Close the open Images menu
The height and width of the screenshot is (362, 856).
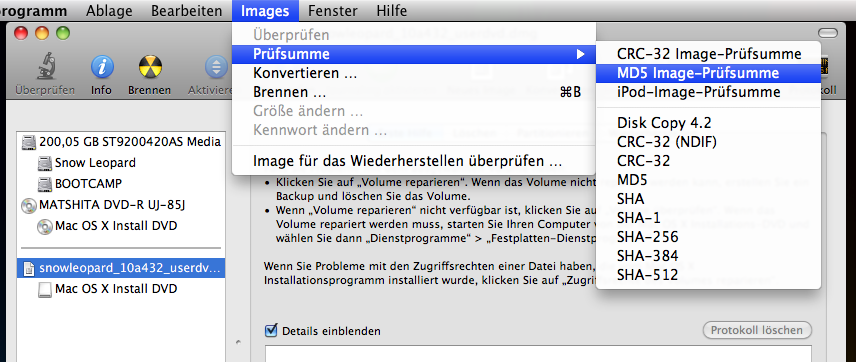pos(265,11)
